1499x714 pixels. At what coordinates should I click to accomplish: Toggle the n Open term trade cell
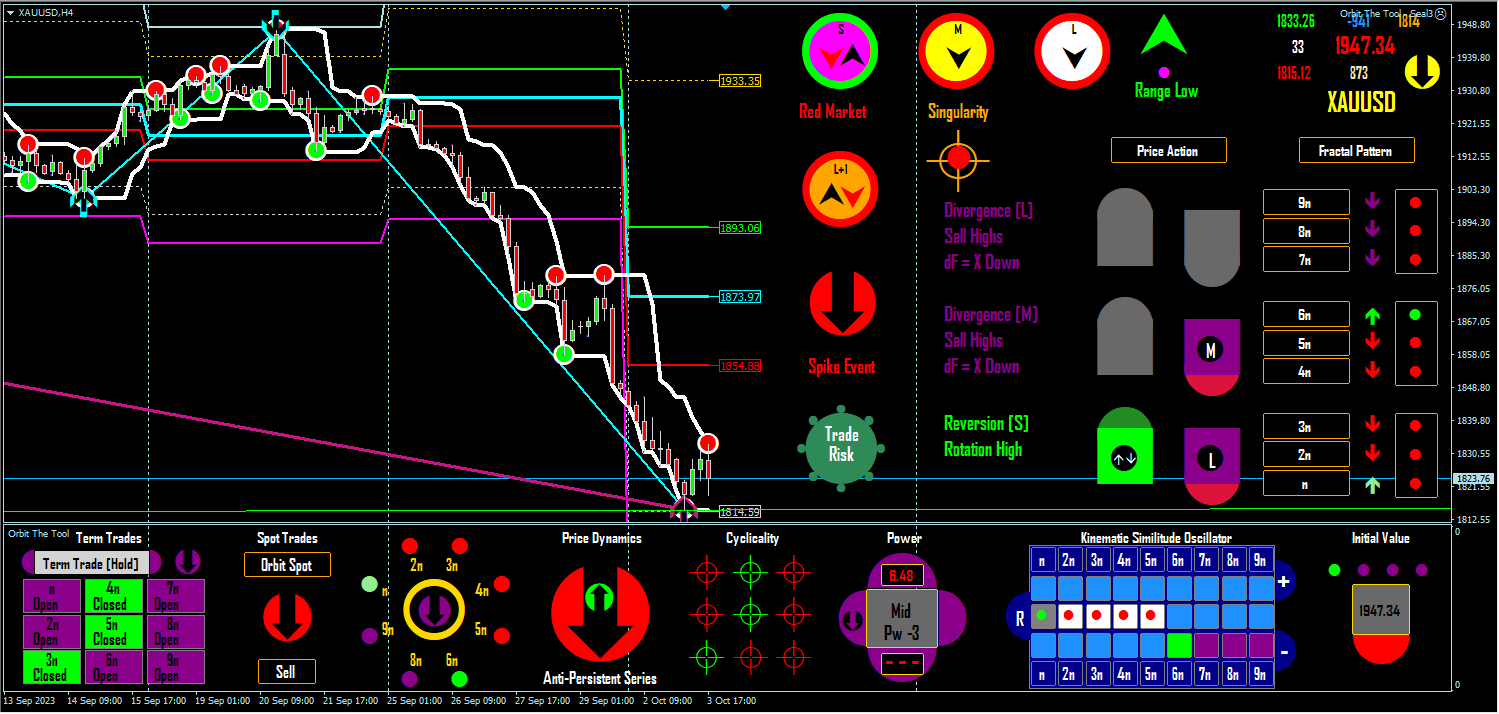coord(51,596)
